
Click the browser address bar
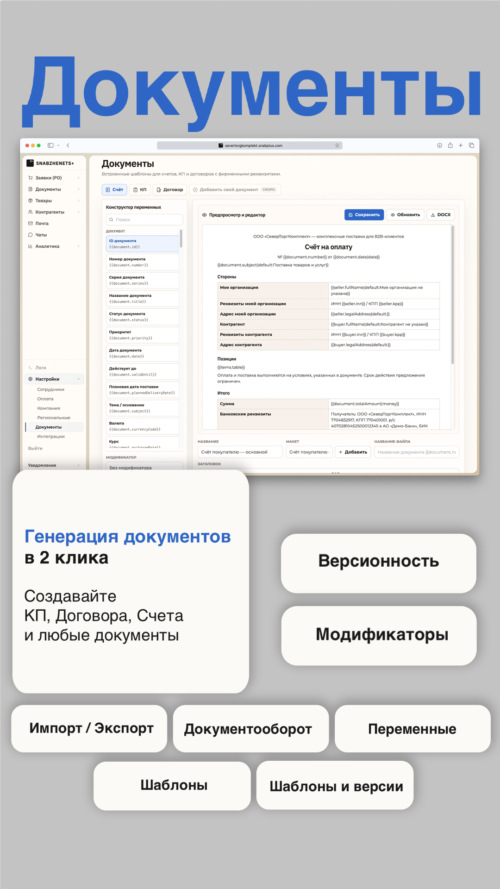pos(249,146)
